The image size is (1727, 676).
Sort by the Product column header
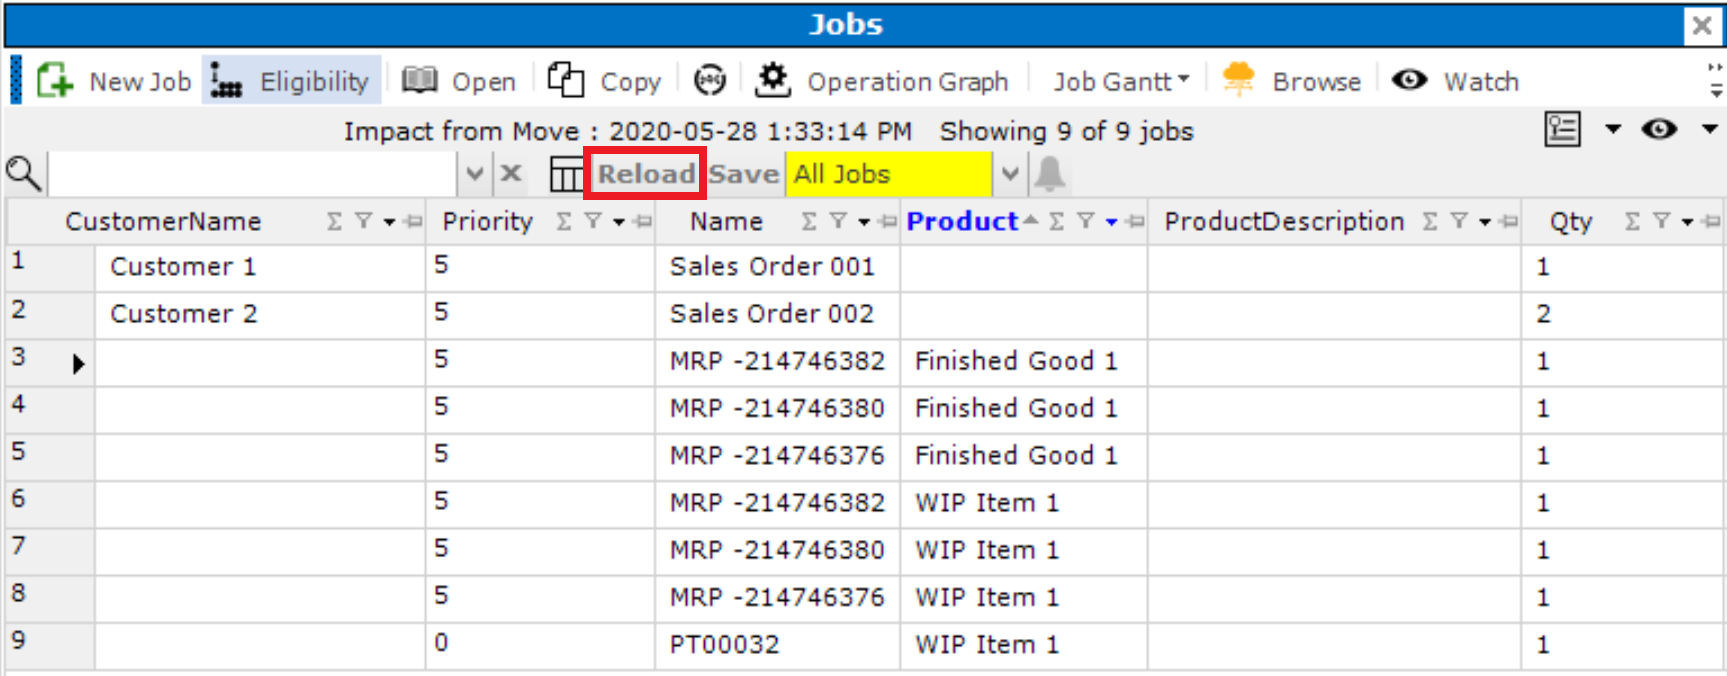962,222
